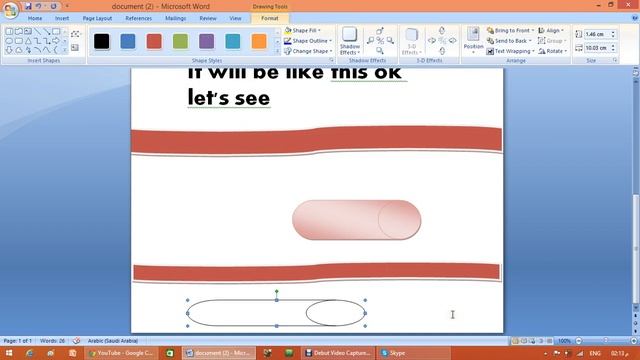
Task: Redo action in Quick Access toolbar
Action: (53, 6)
